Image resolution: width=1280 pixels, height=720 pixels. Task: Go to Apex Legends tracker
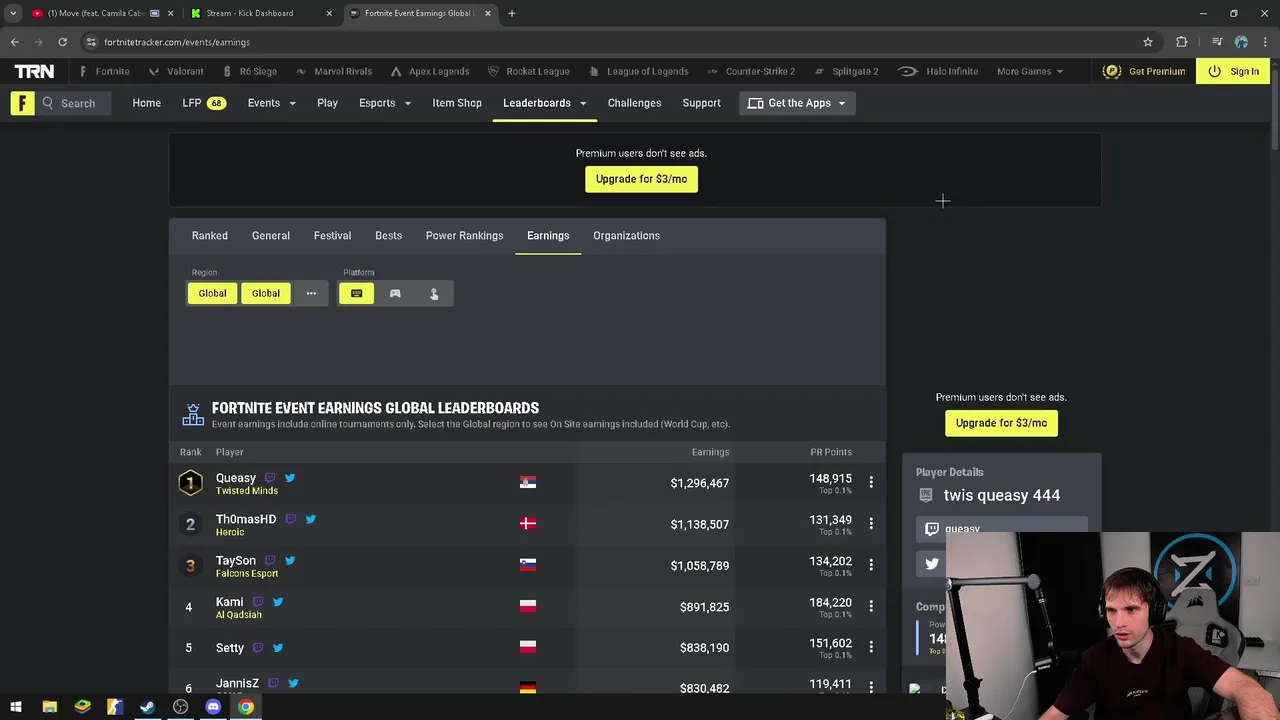[430, 71]
